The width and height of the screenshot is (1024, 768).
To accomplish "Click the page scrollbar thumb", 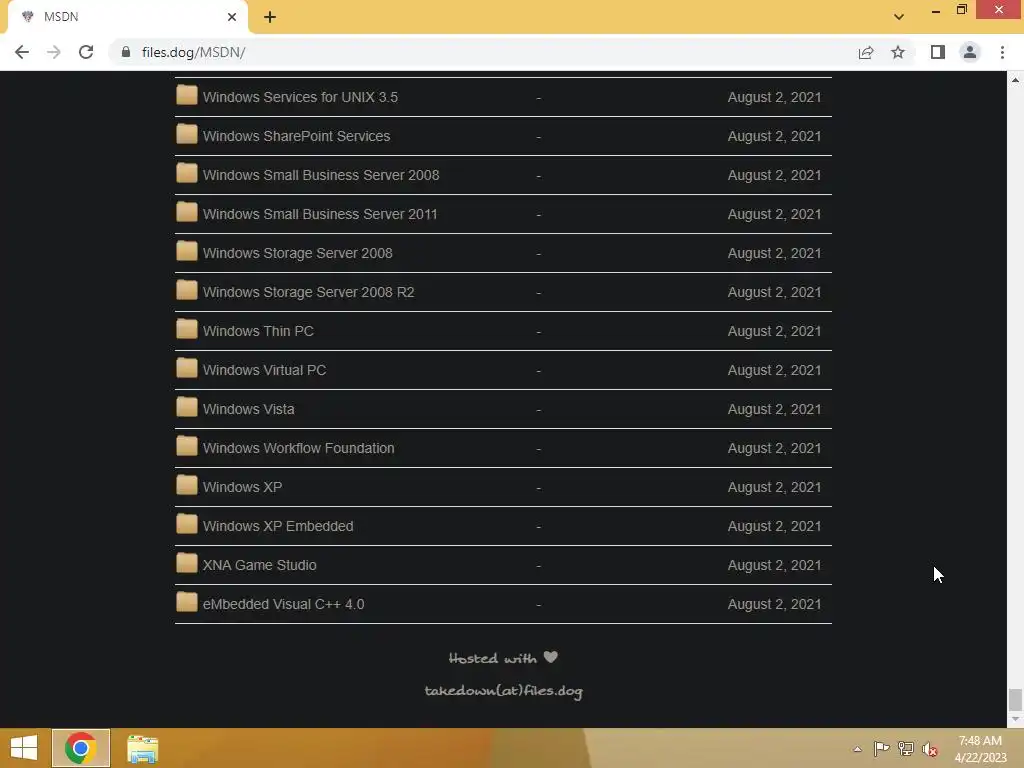I will pyautogui.click(x=1015, y=700).
